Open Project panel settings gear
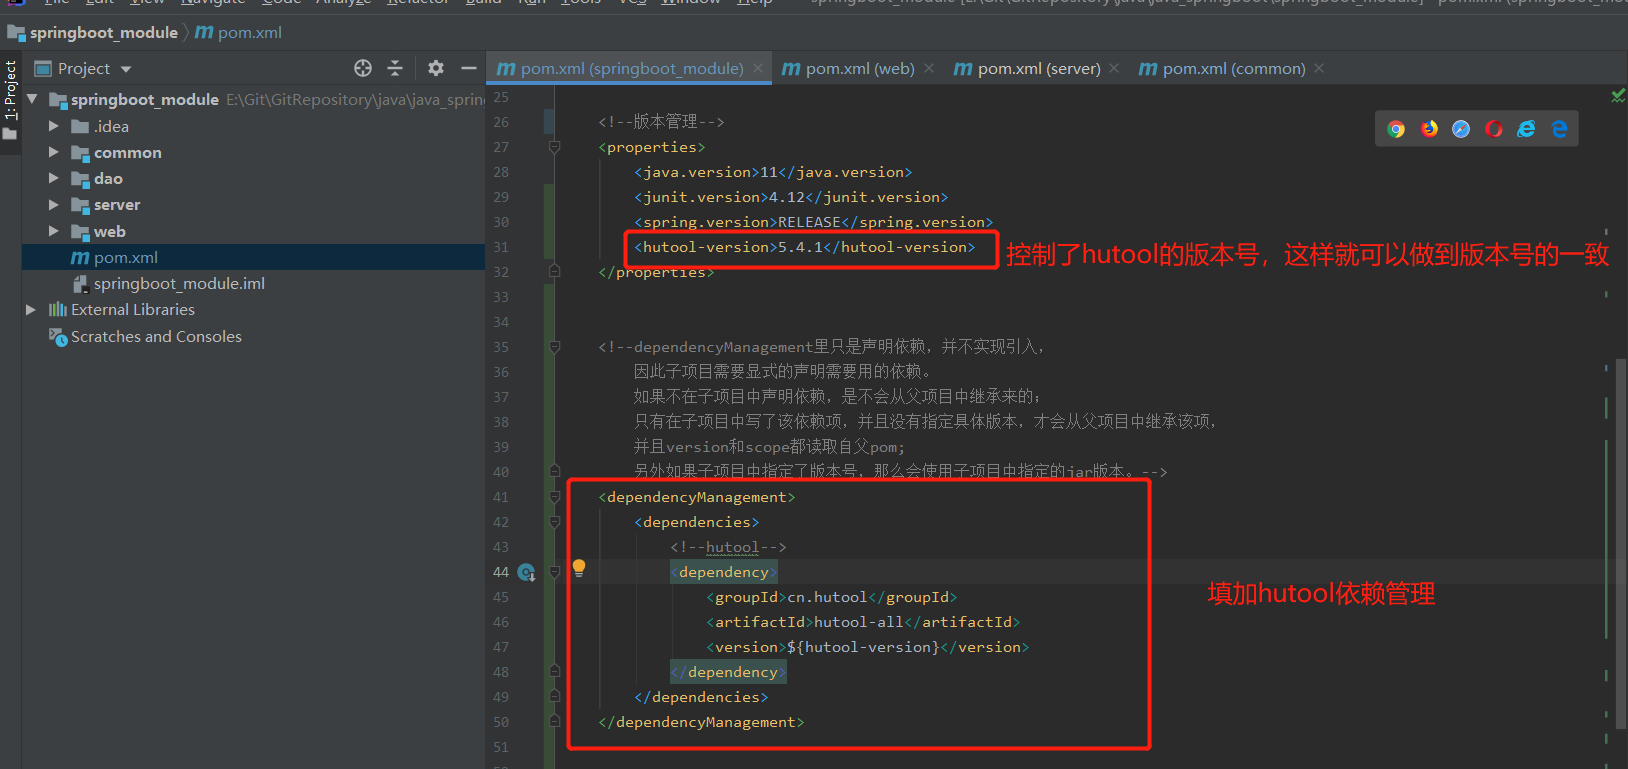Viewport: 1628px width, 769px height. coord(436,68)
